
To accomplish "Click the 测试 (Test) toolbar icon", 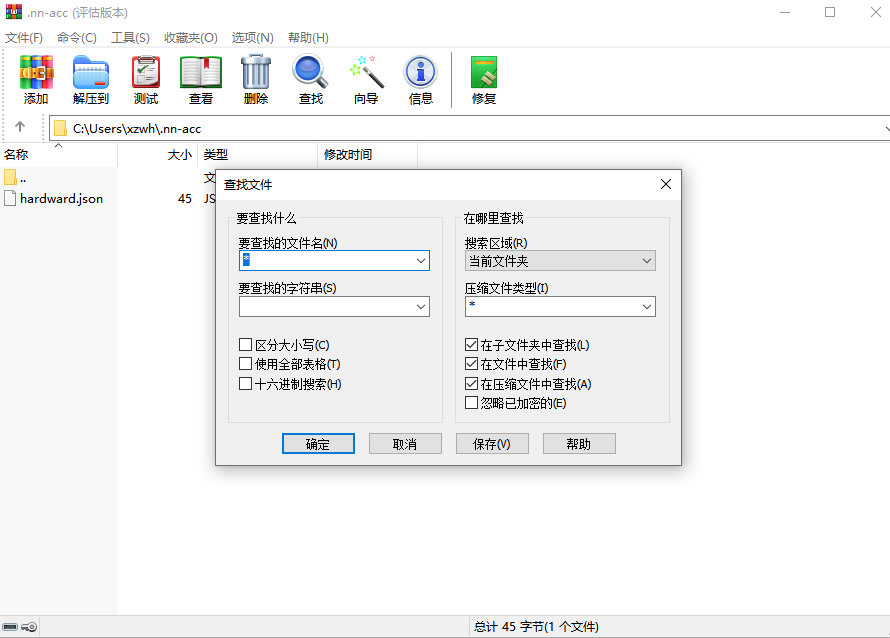I will [x=146, y=72].
